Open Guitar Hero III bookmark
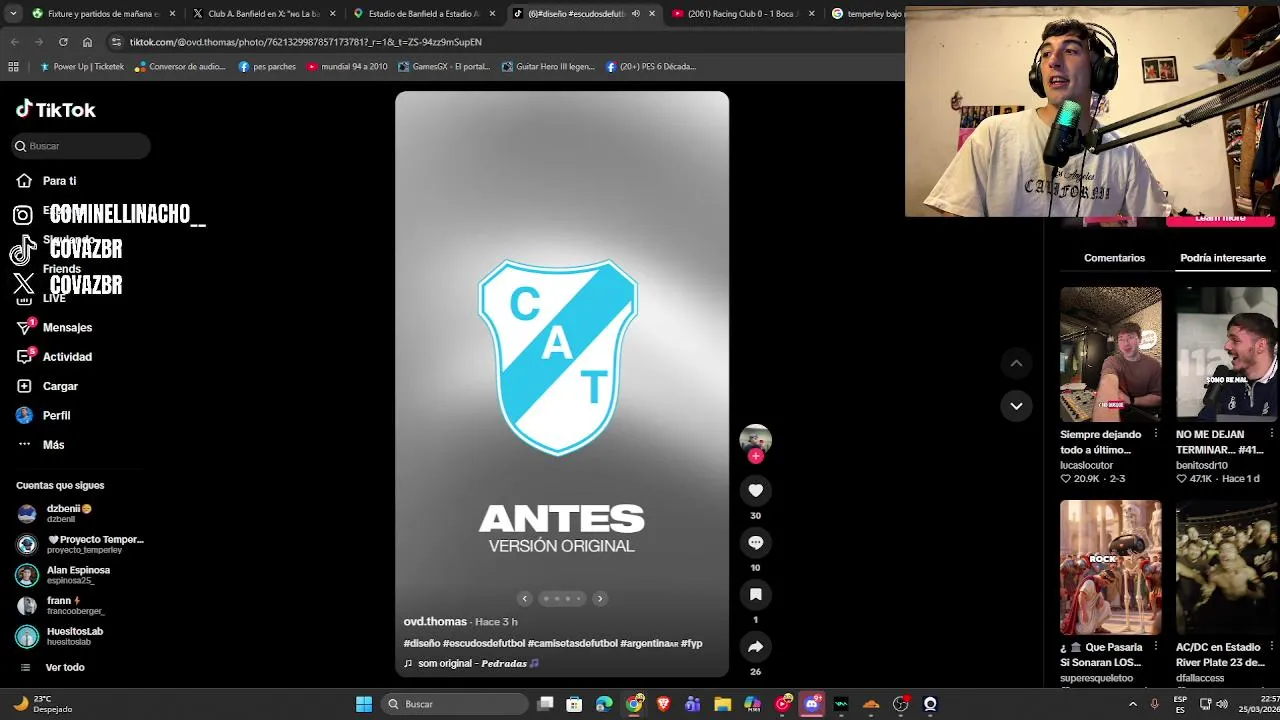Screen dimensions: 1280x720 click(548, 67)
